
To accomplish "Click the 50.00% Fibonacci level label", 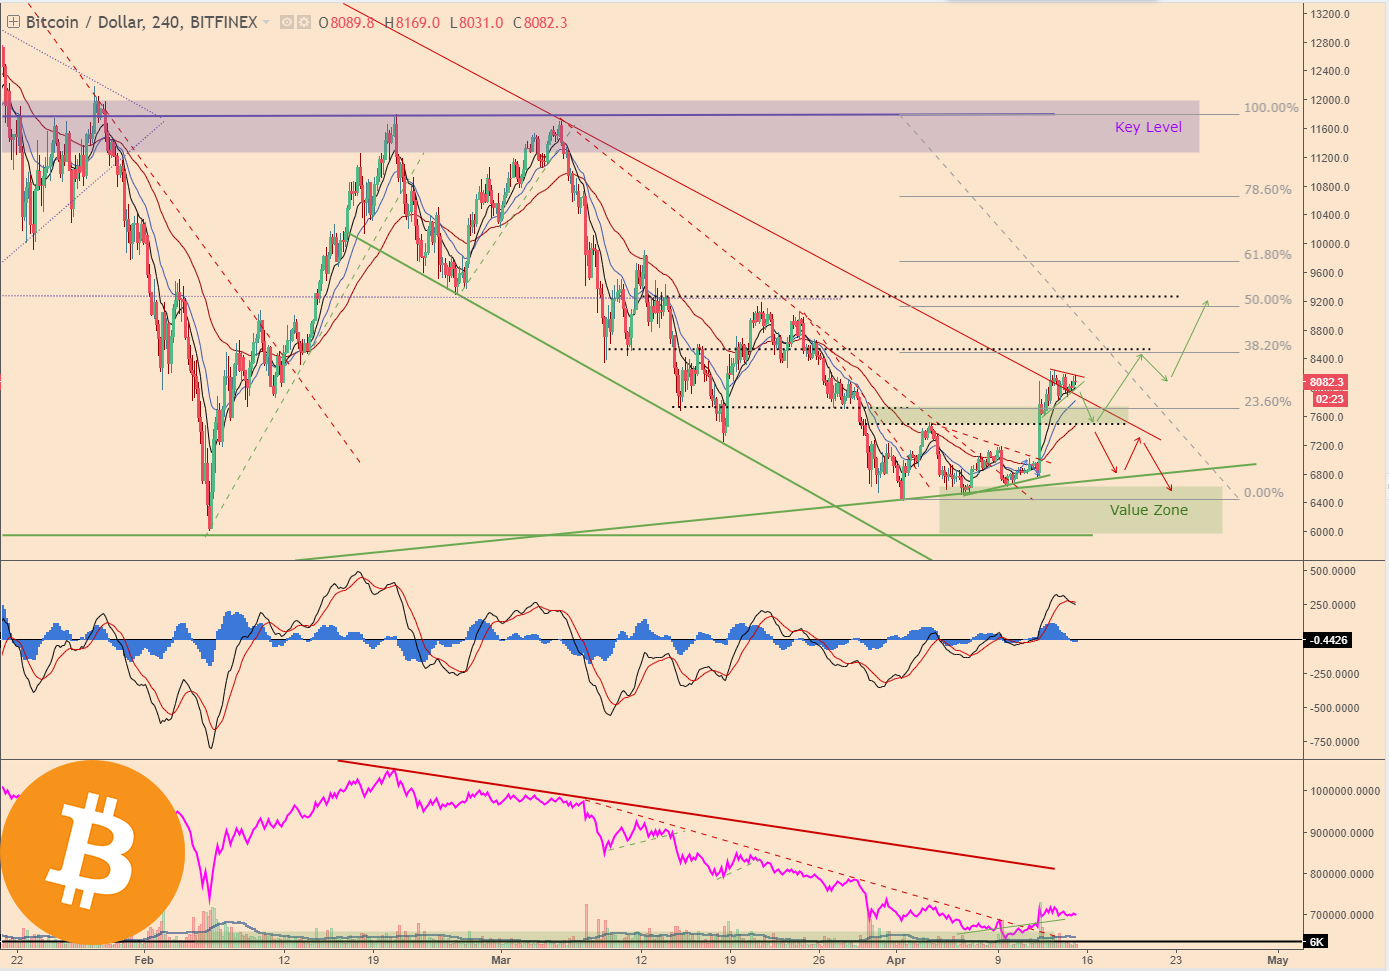I will pos(1268,300).
